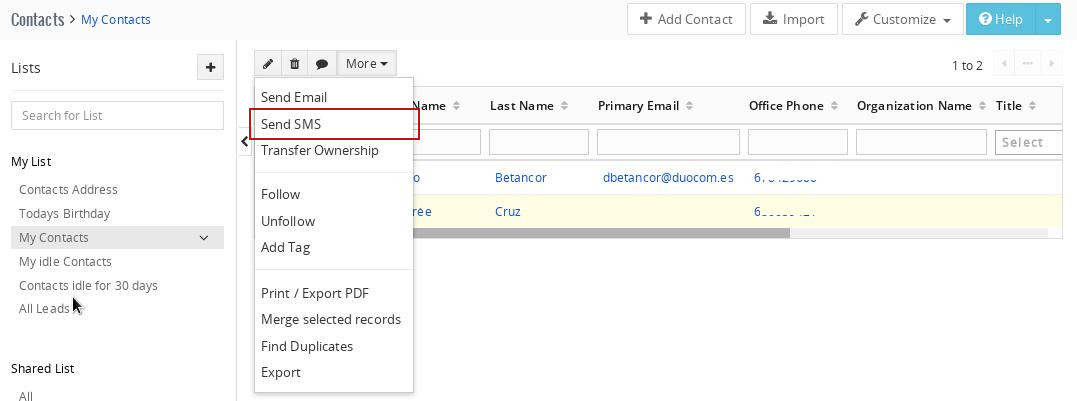1077x401 pixels.
Task: Click the trash delete icon
Action: click(295, 64)
